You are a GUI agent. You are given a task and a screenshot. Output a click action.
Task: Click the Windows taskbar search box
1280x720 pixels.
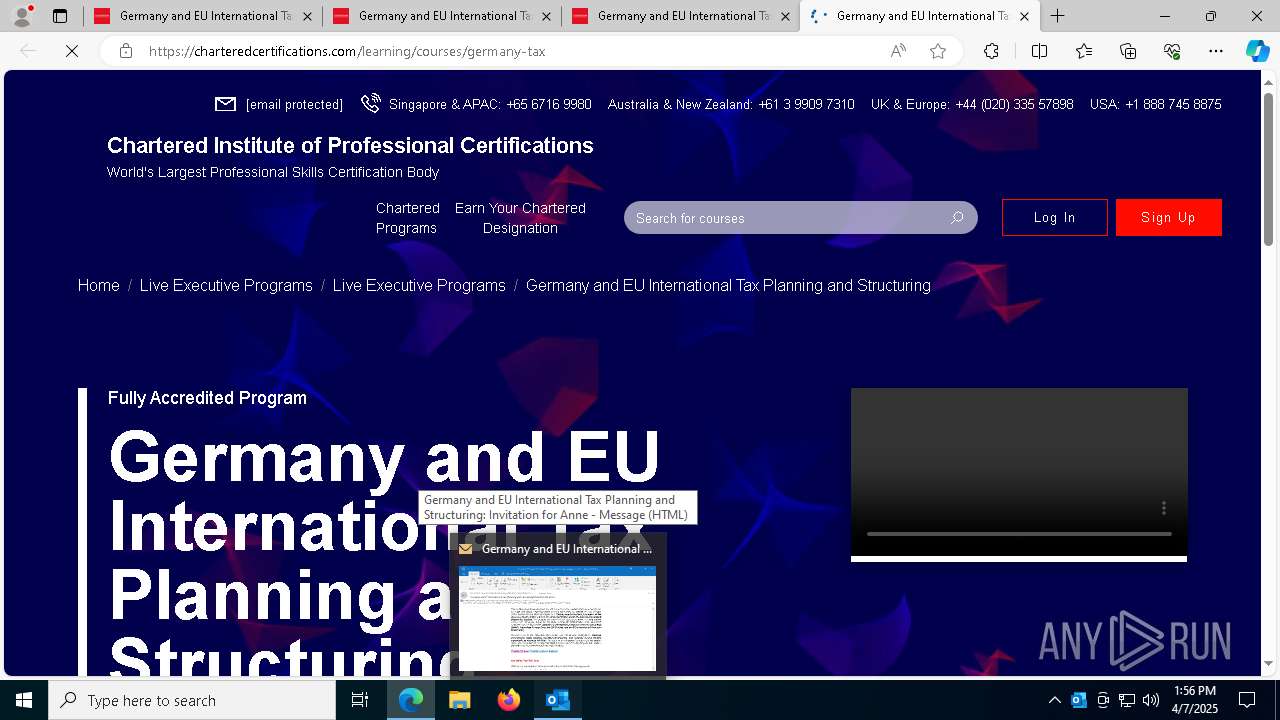192,700
